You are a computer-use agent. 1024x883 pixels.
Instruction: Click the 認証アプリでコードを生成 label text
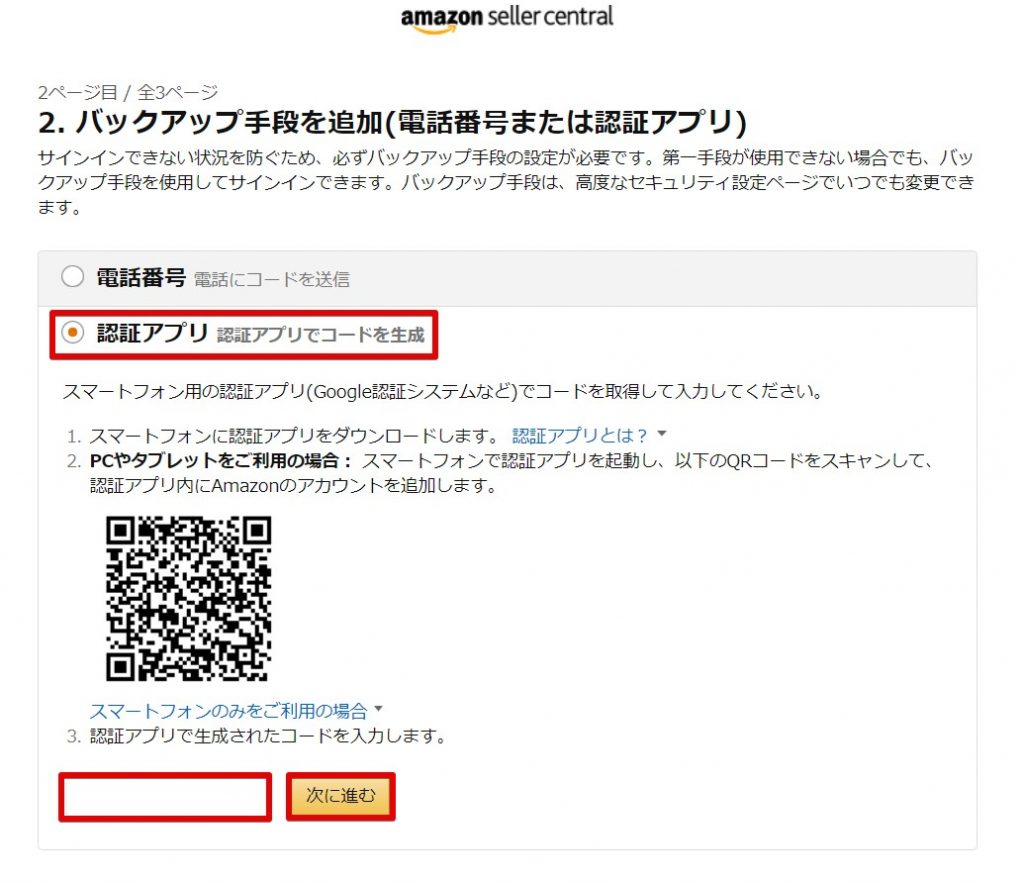(321, 335)
